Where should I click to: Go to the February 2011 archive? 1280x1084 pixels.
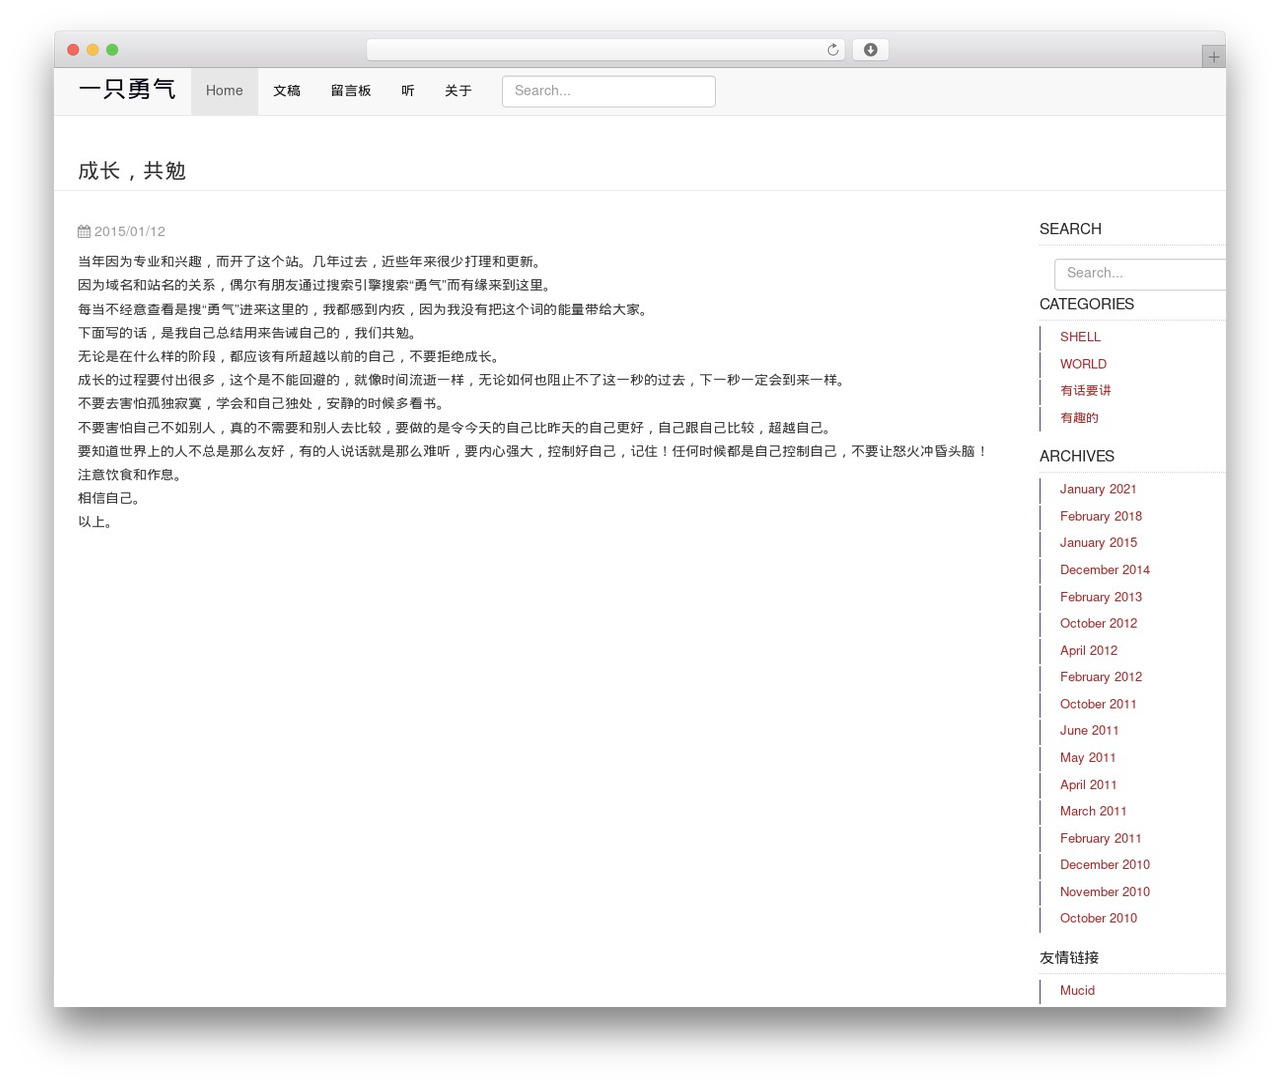tap(1101, 838)
